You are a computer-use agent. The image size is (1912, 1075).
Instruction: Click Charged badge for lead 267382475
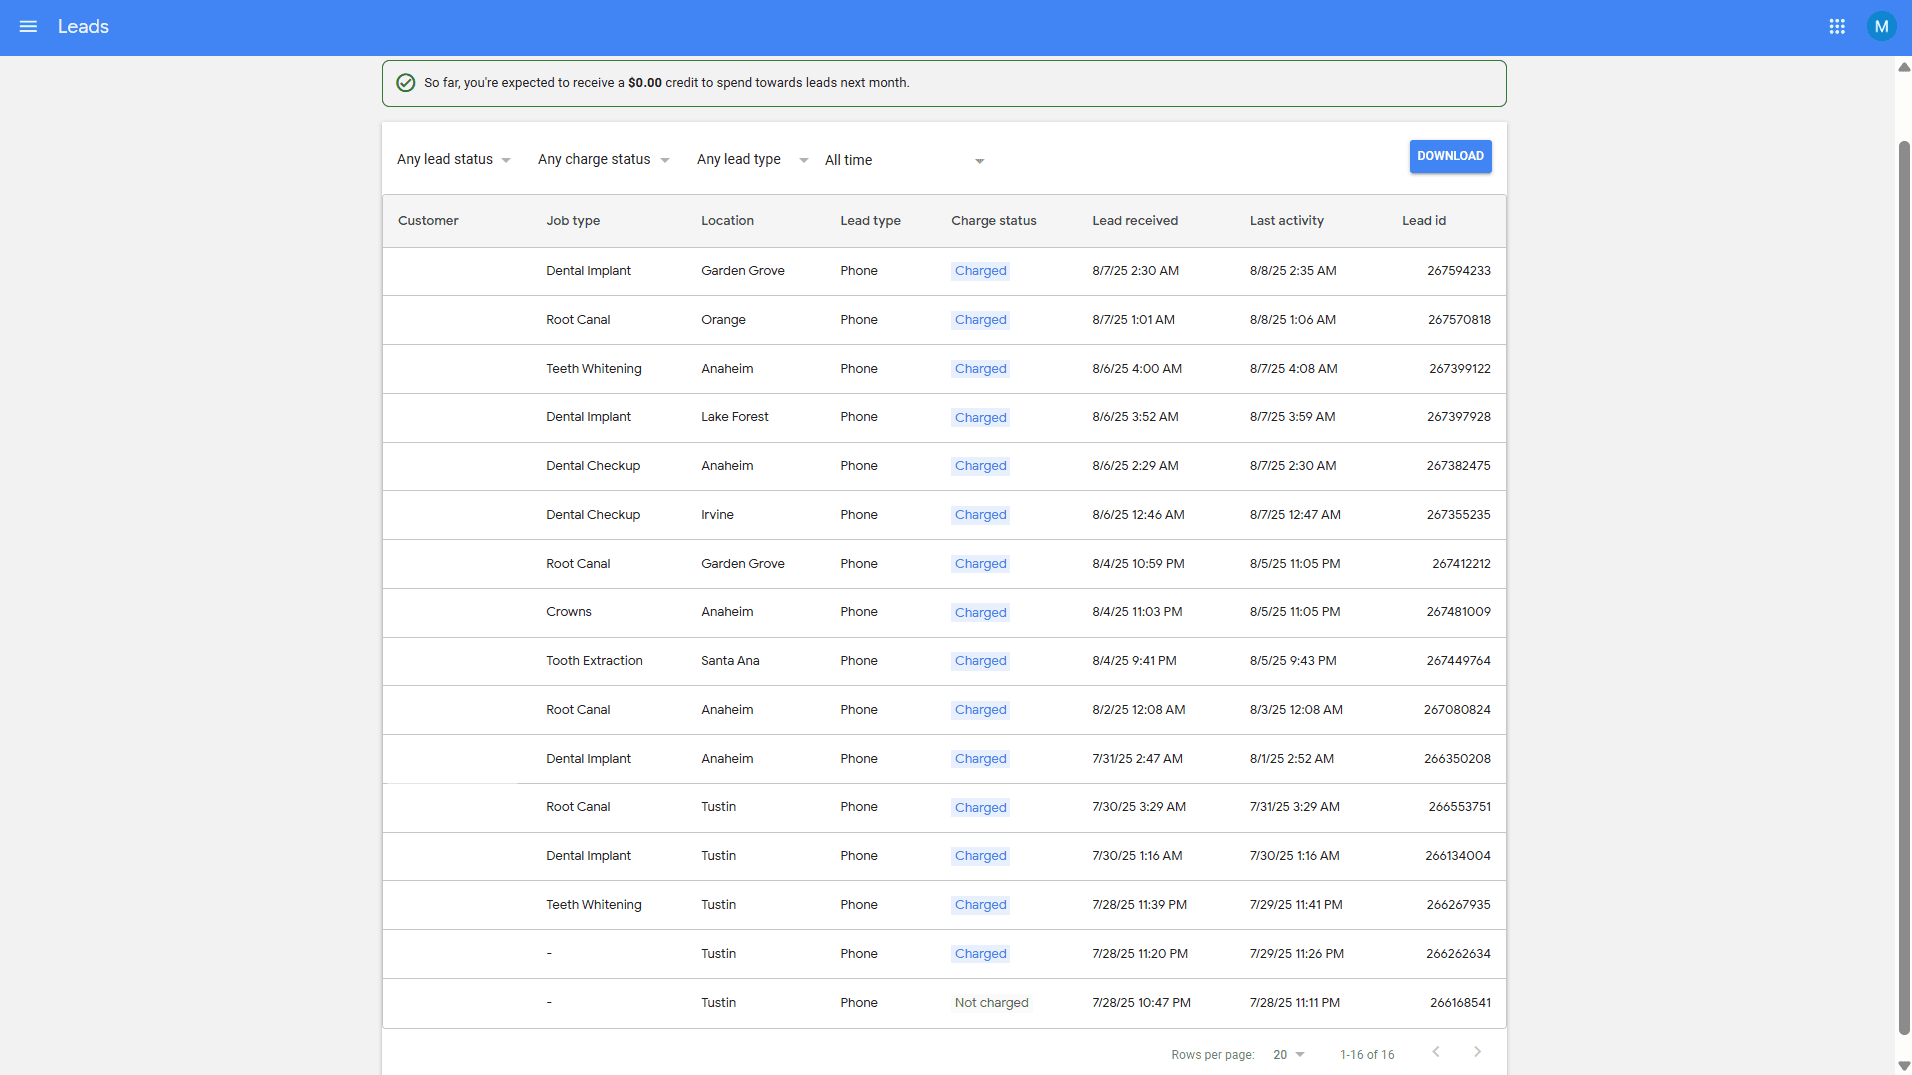coord(980,466)
